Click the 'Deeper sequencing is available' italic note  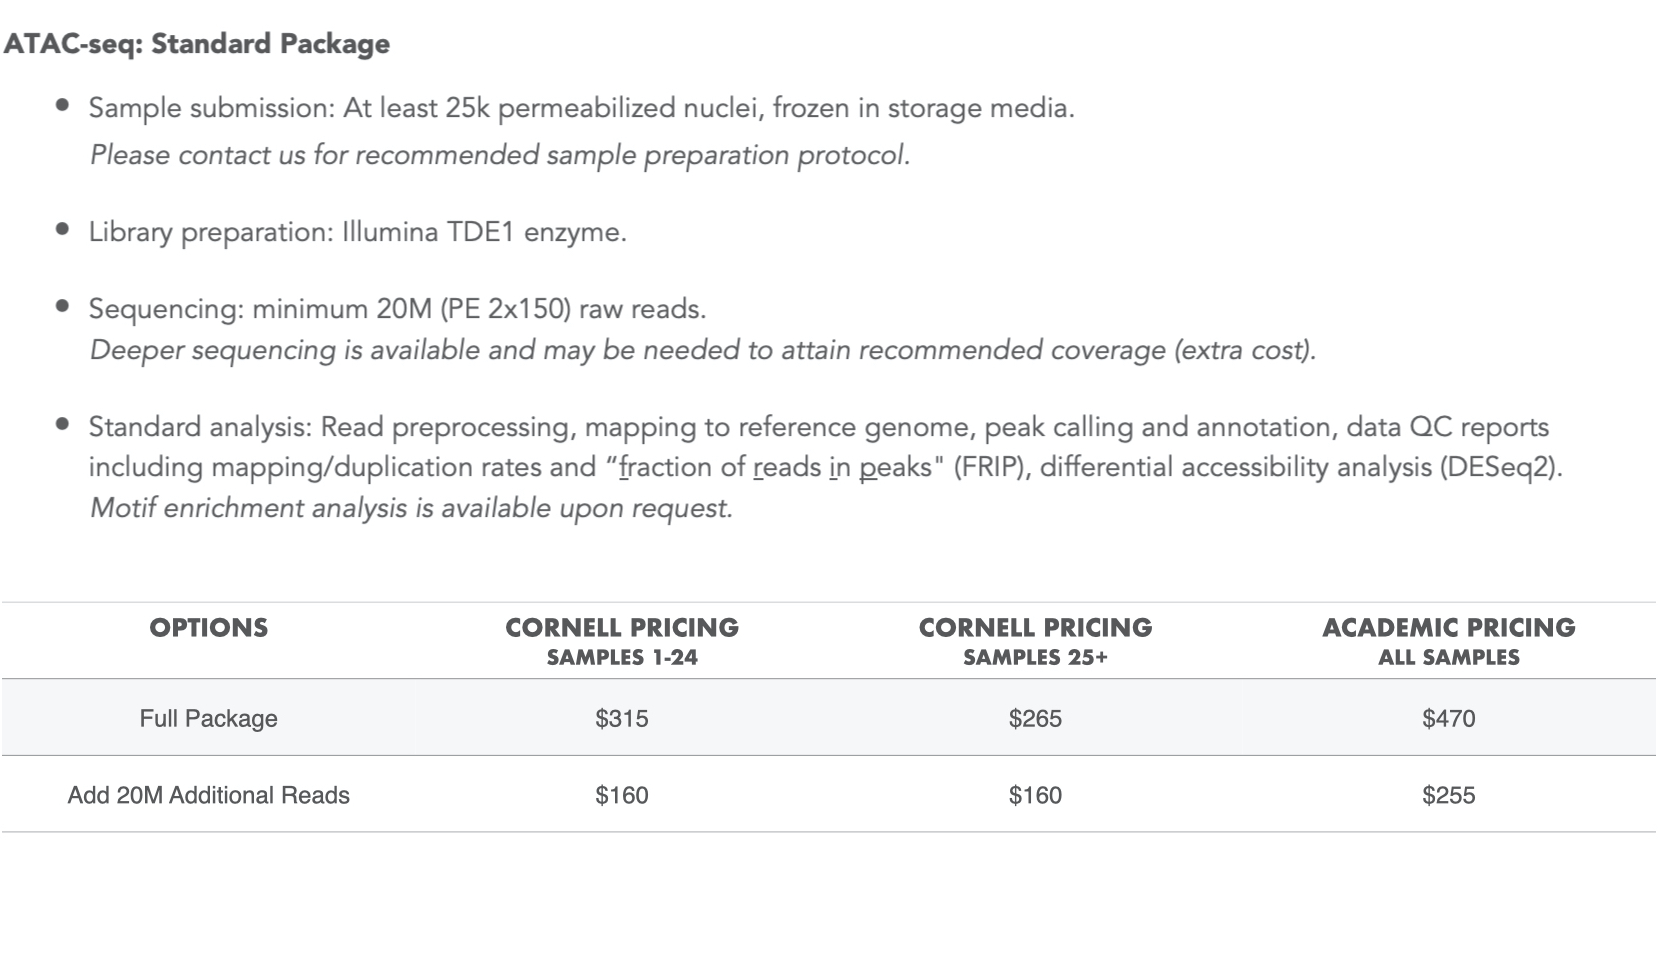click(702, 350)
